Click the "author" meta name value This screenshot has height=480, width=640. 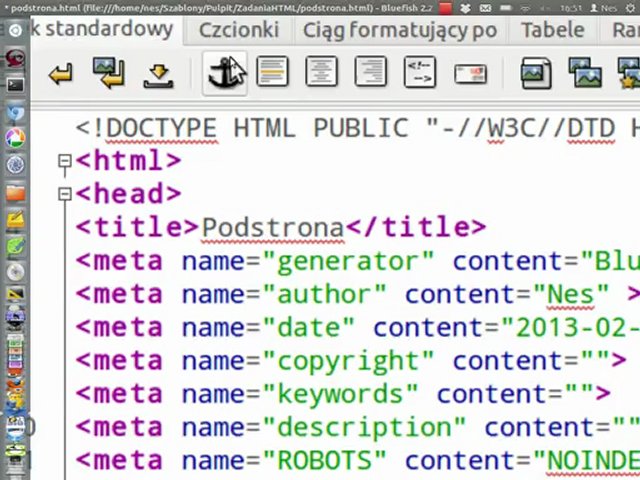point(325,294)
